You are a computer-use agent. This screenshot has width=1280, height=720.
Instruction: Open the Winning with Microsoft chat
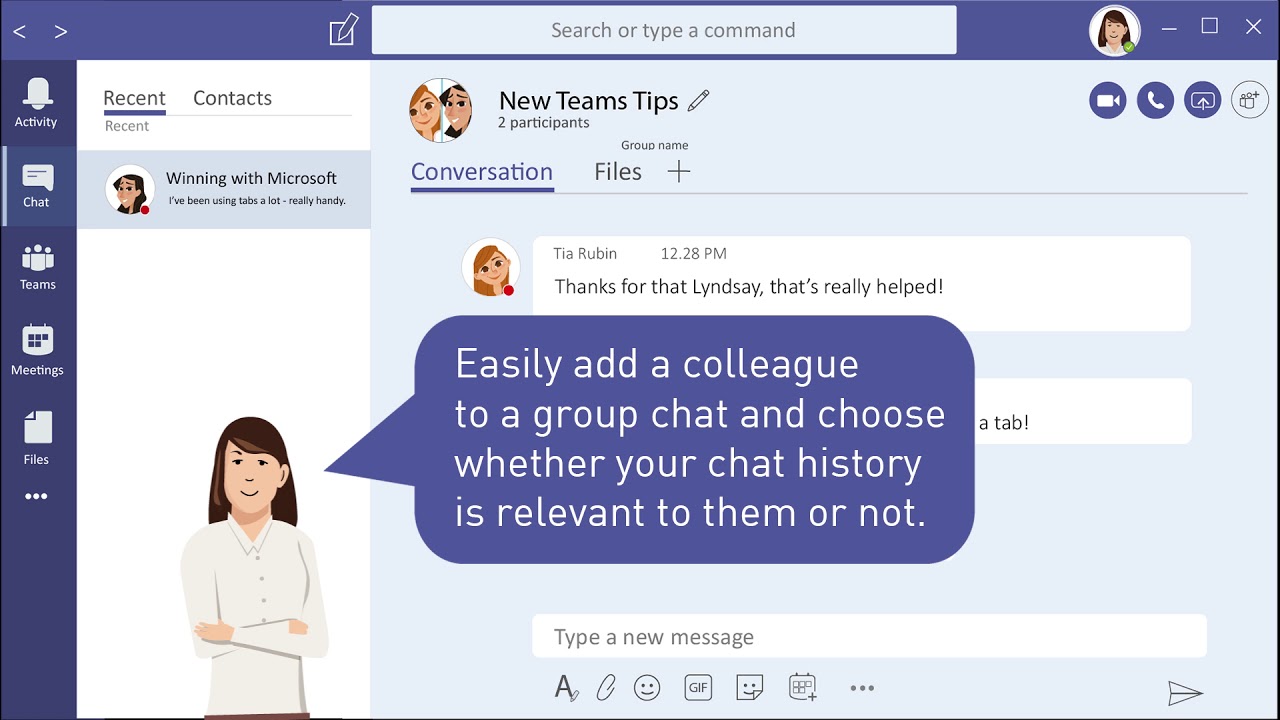click(224, 190)
